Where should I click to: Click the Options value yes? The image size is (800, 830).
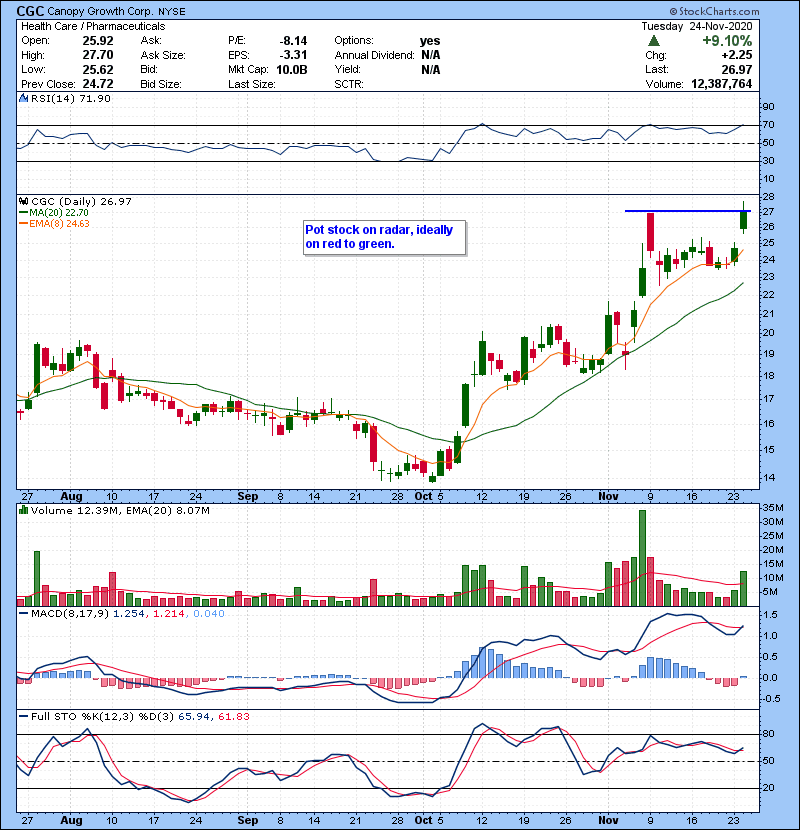tap(430, 41)
